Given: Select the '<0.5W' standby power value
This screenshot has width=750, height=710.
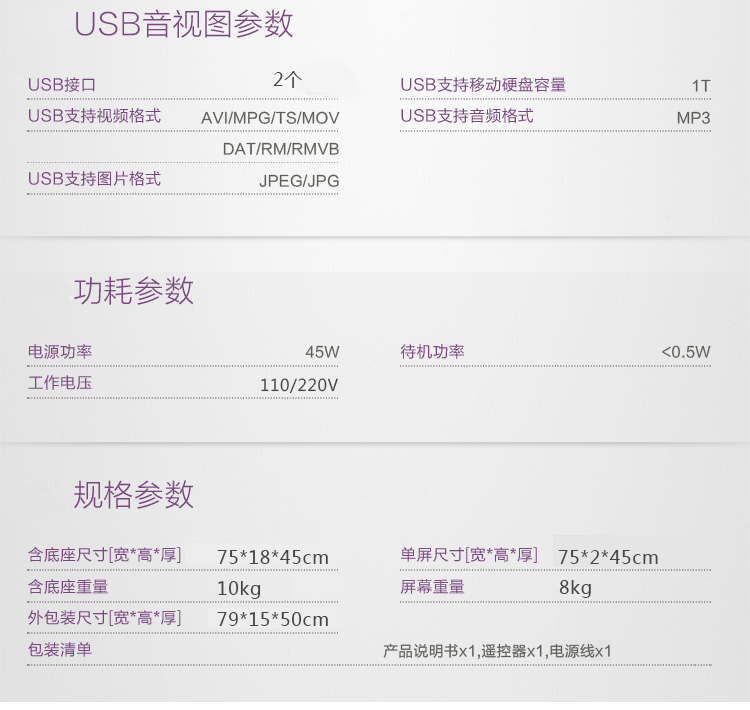Looking at the screenshot, I should 686,352.
